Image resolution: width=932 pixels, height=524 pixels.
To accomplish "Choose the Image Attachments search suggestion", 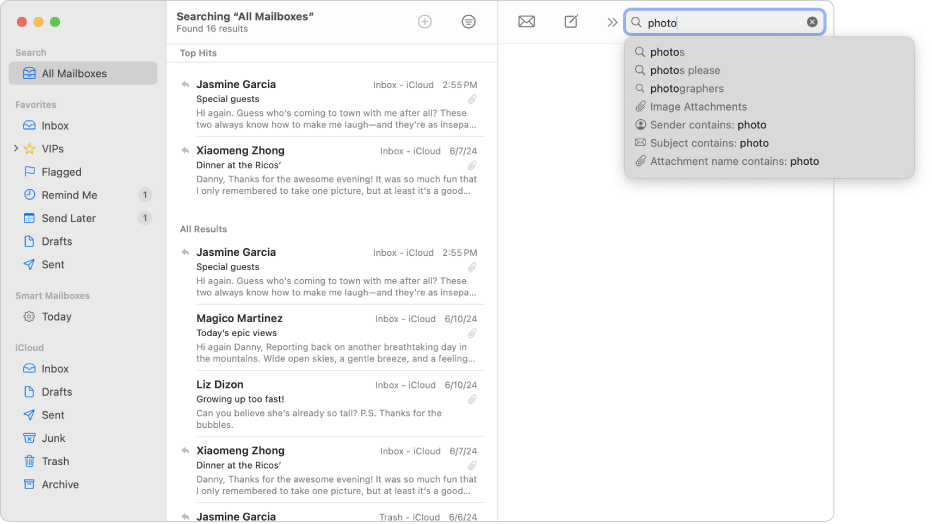I will [x=698, y=107].
